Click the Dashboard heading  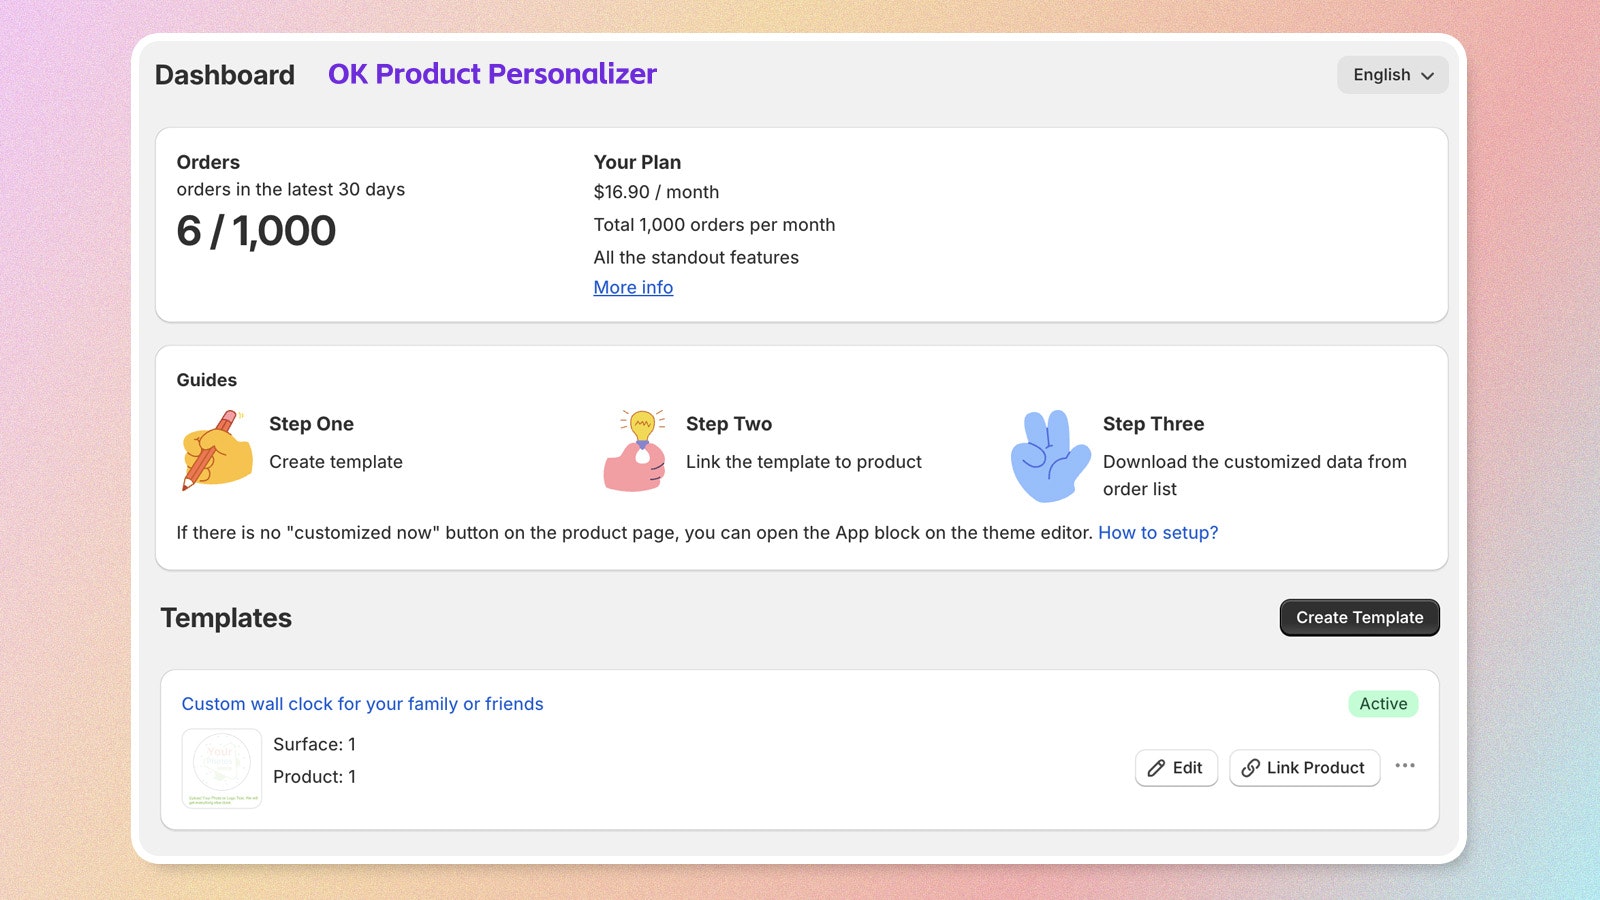[225, 75]
